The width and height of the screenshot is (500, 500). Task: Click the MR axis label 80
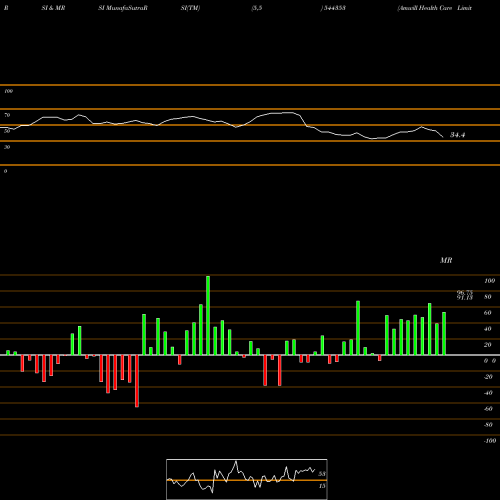coord(488,297)
